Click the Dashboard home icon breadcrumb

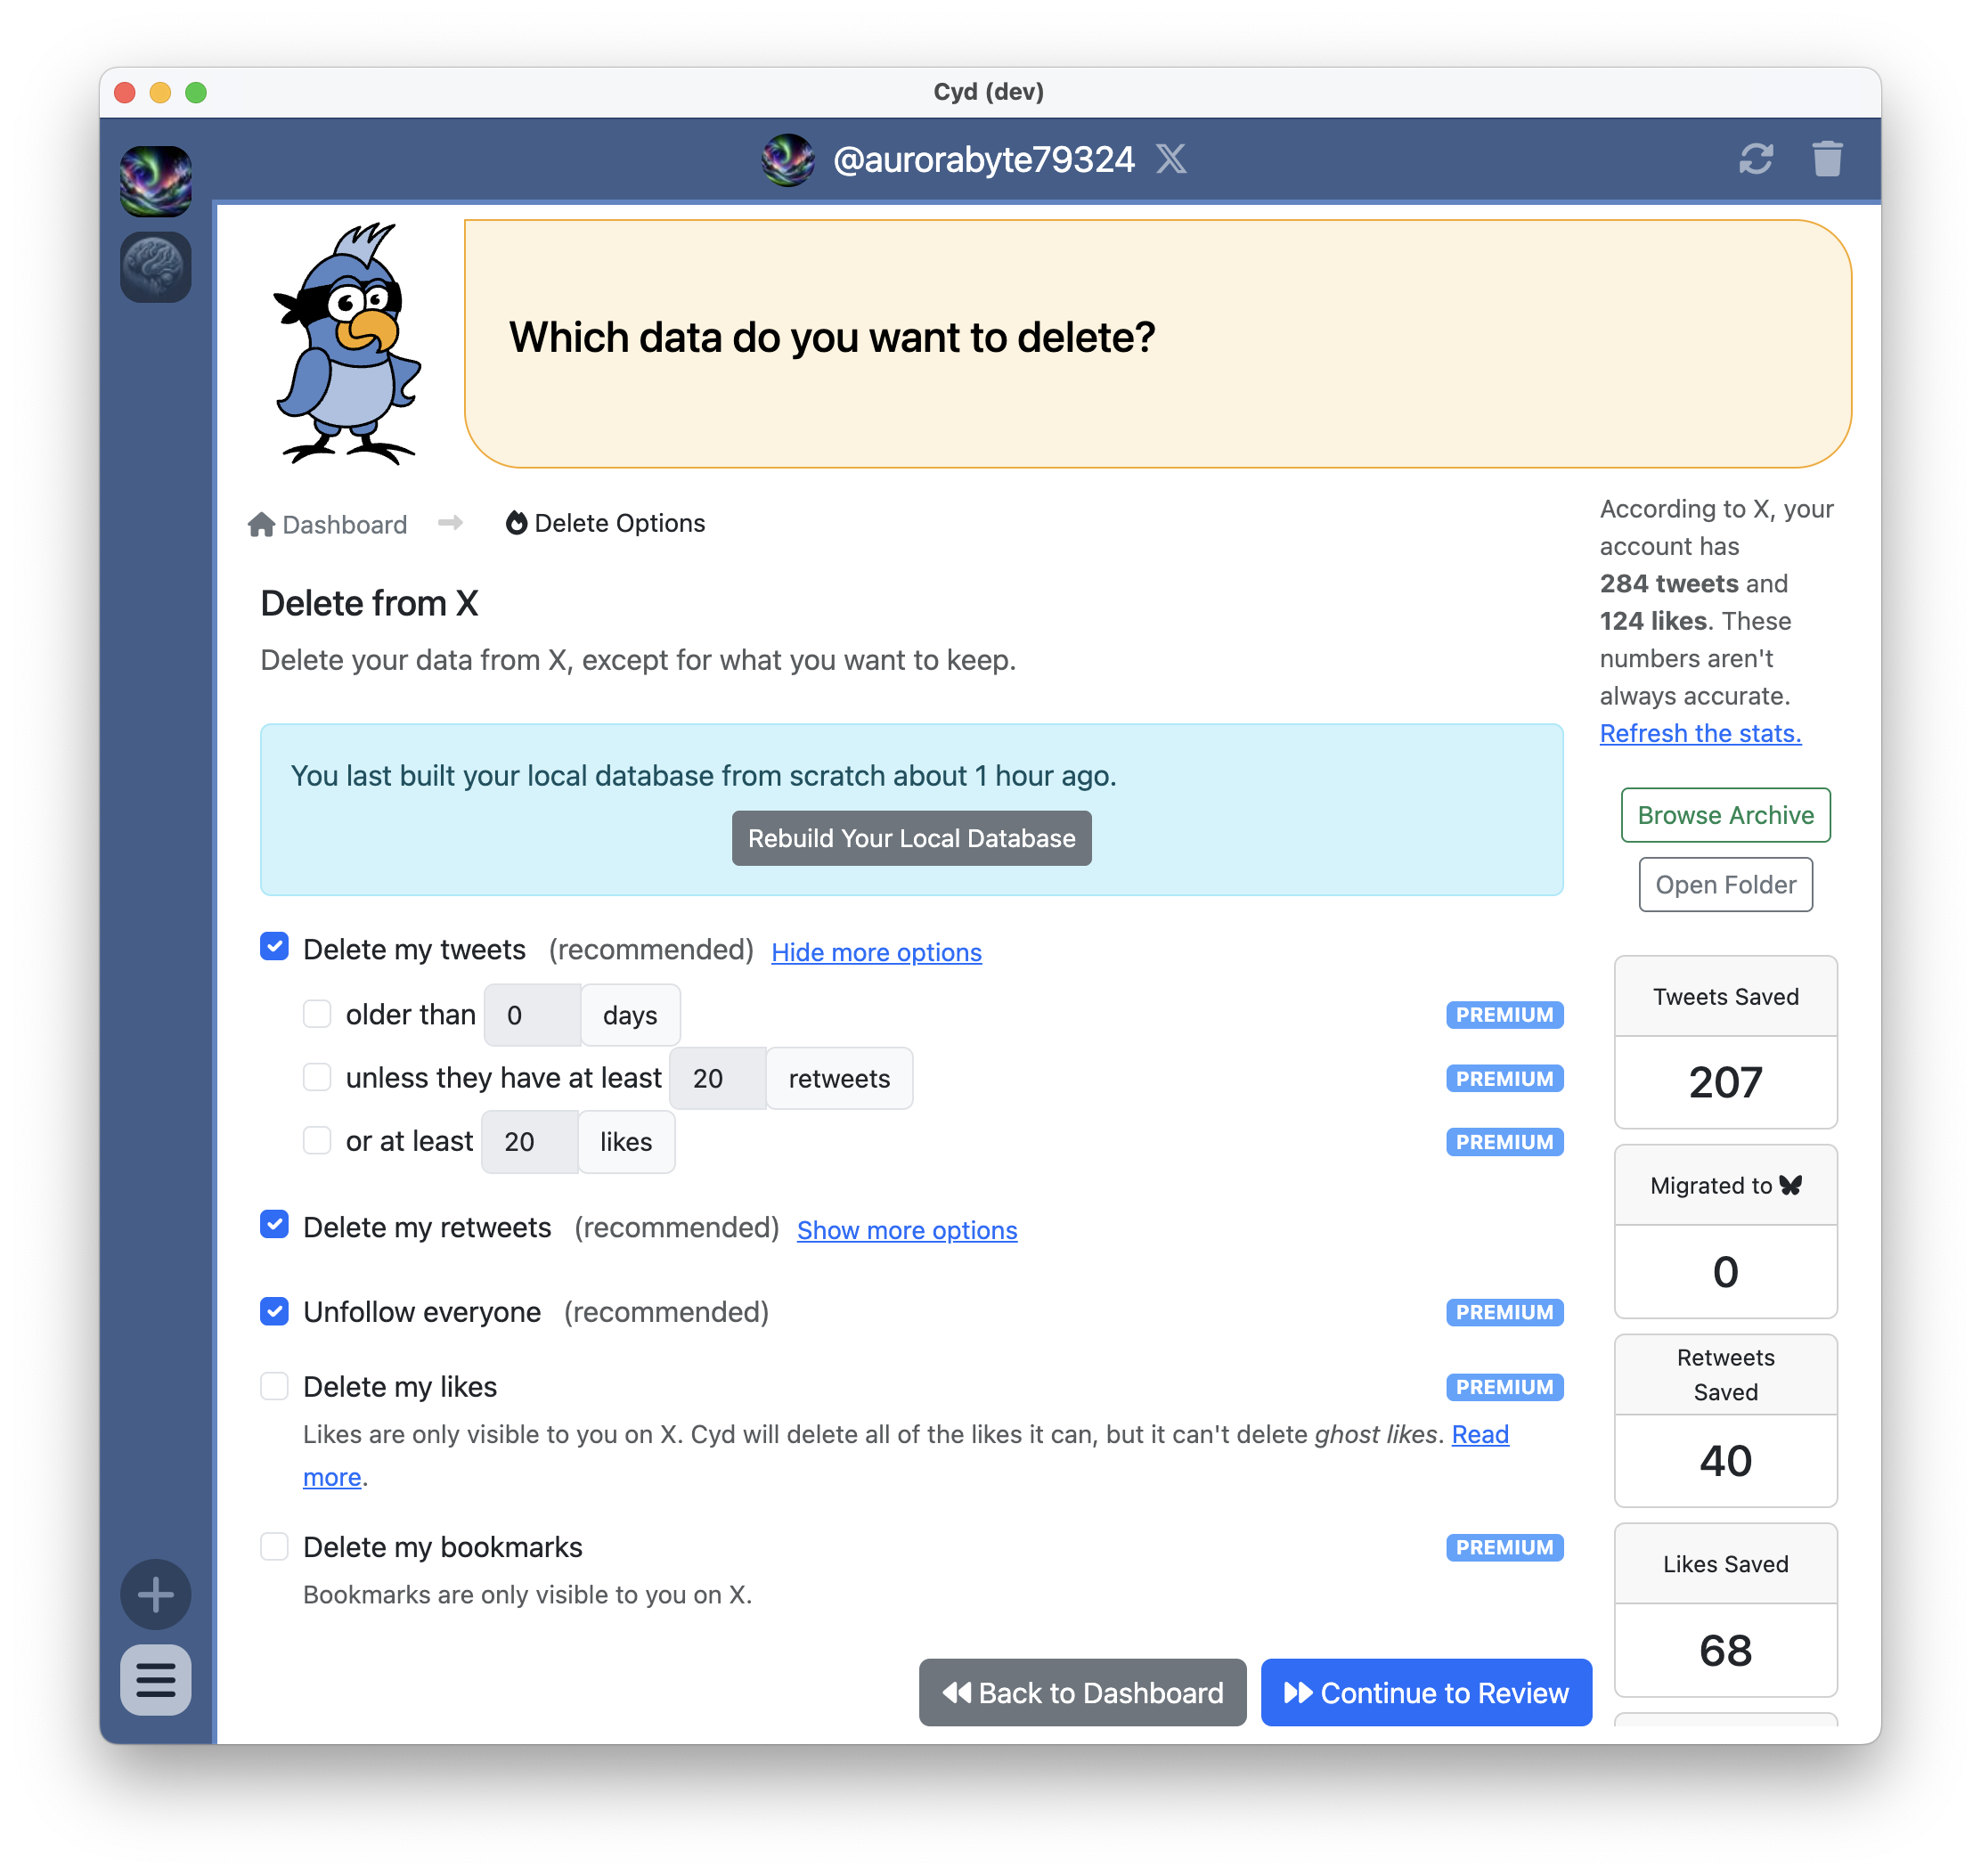pos(262,524)
